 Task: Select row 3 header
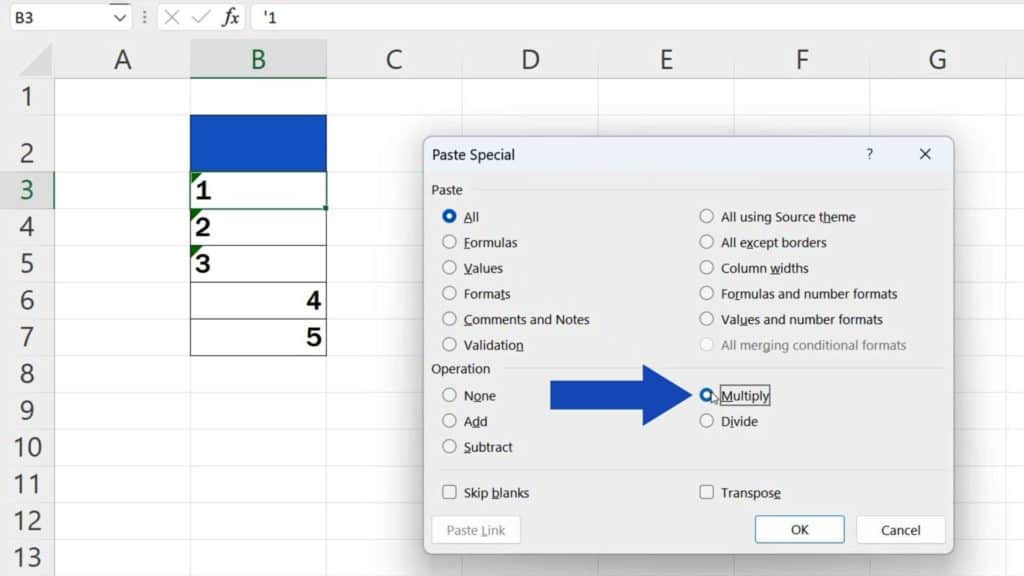[27, 190]
